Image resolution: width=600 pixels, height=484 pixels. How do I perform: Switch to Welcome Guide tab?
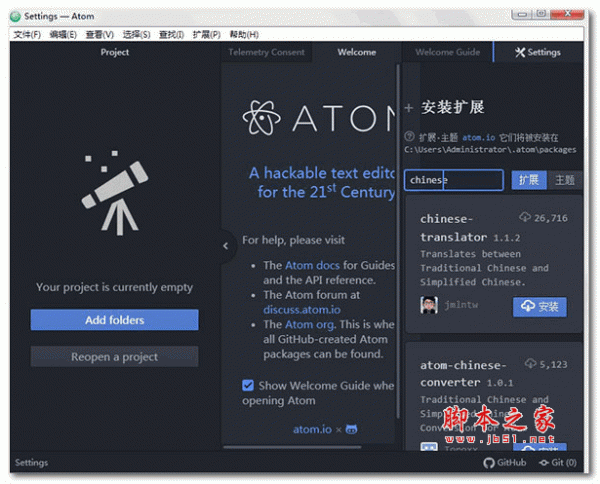pyautogui.click(x=447, y=52)
